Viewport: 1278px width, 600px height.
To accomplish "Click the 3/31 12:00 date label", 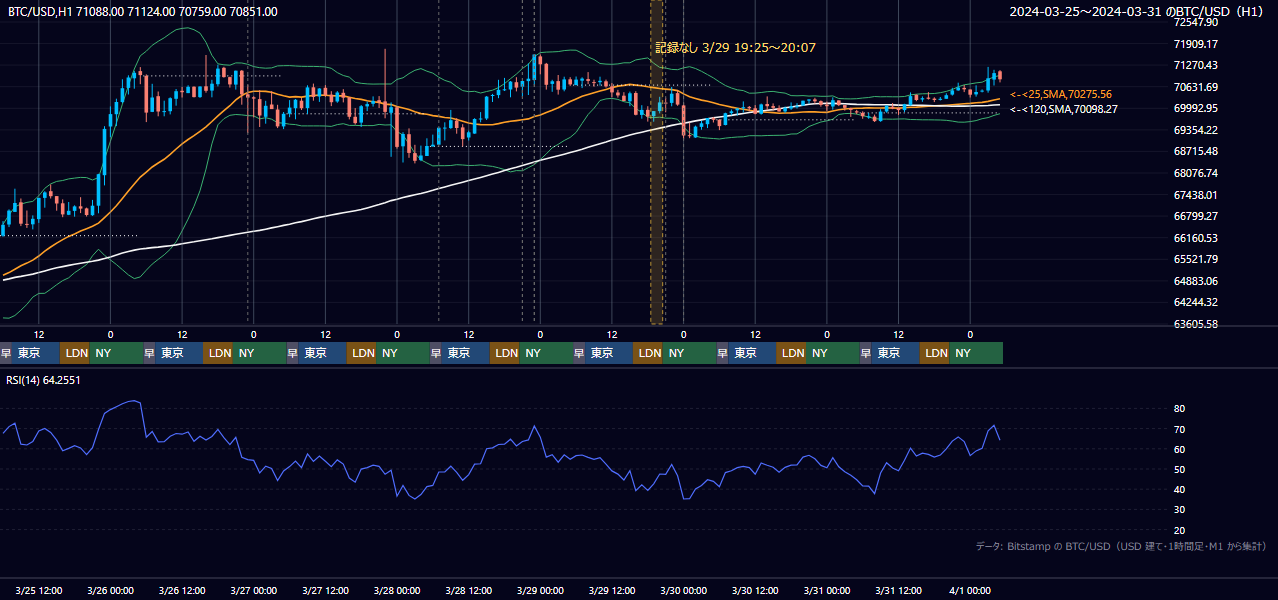I will click(x=899, y=590).
